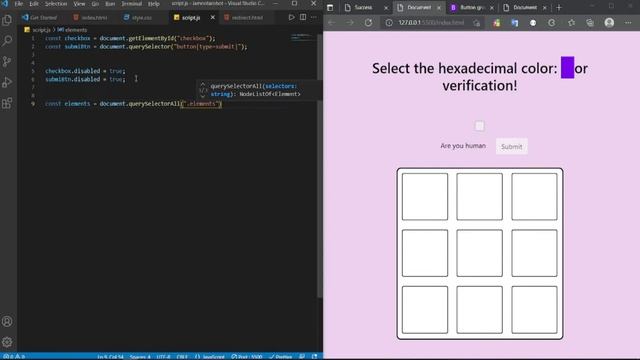Open the Terminal menu
Image resolution: width=640 pixels, height=360 pixels.
tap(131, 4)
